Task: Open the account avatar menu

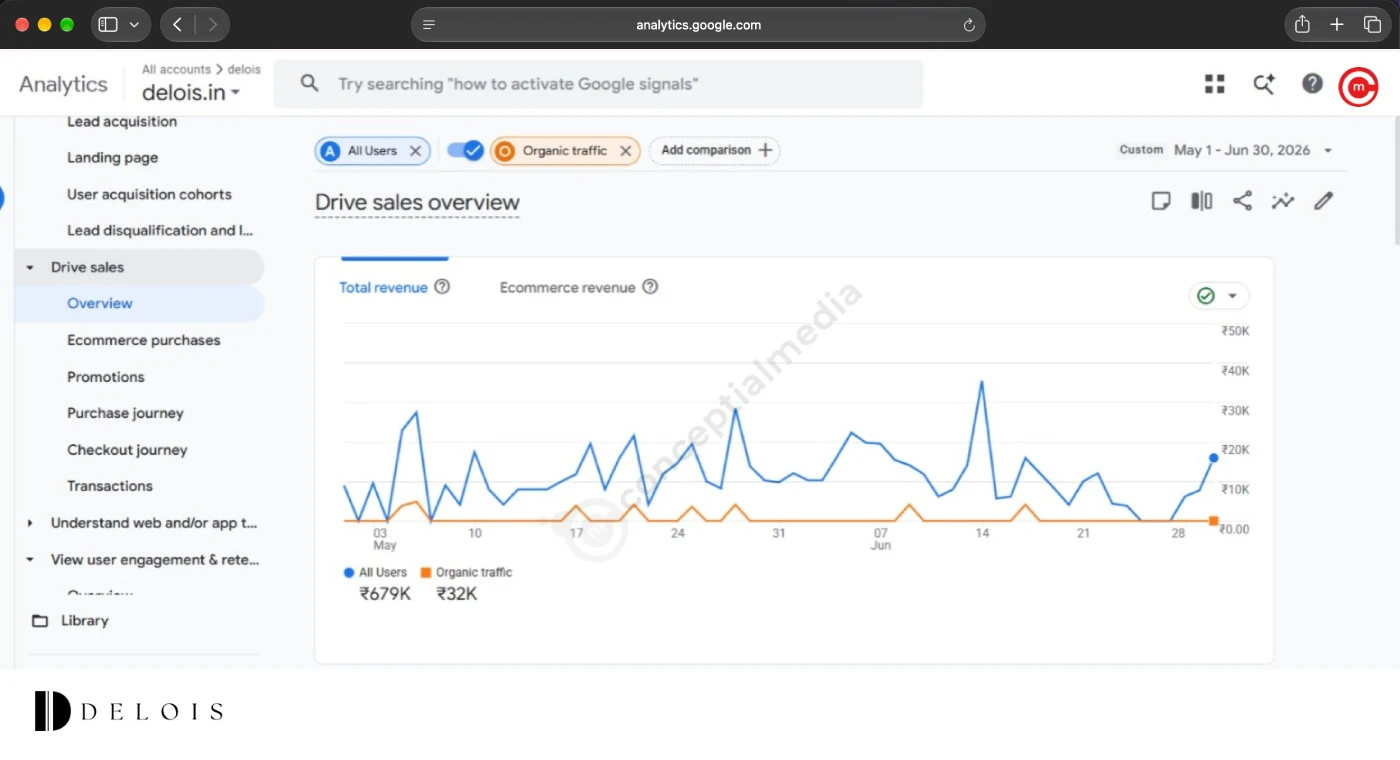Action: point(1358,86)
